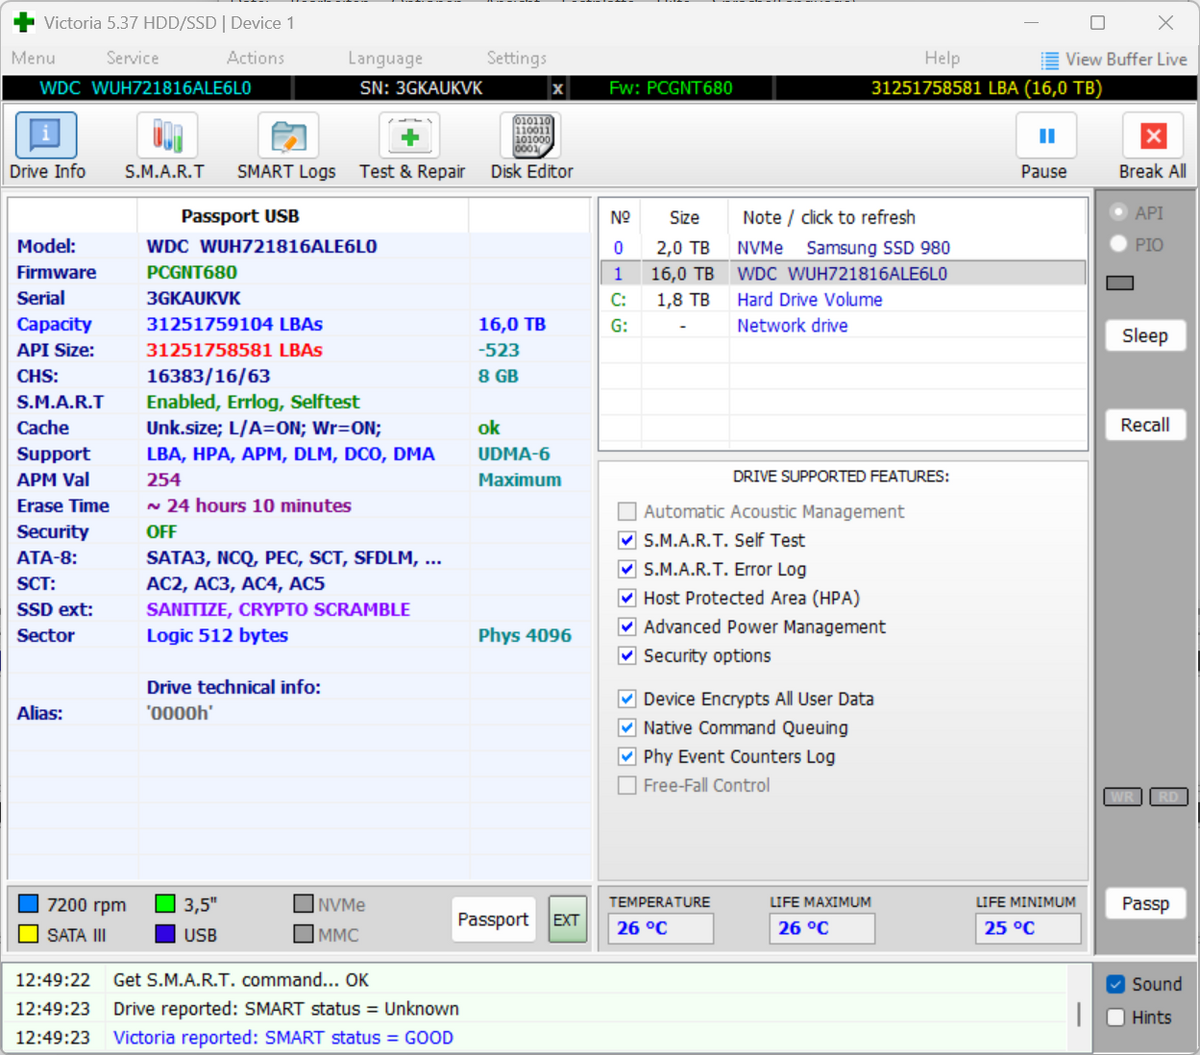Open the Drive Info panel
The image size is (1200, 1055).
(47, 147)
